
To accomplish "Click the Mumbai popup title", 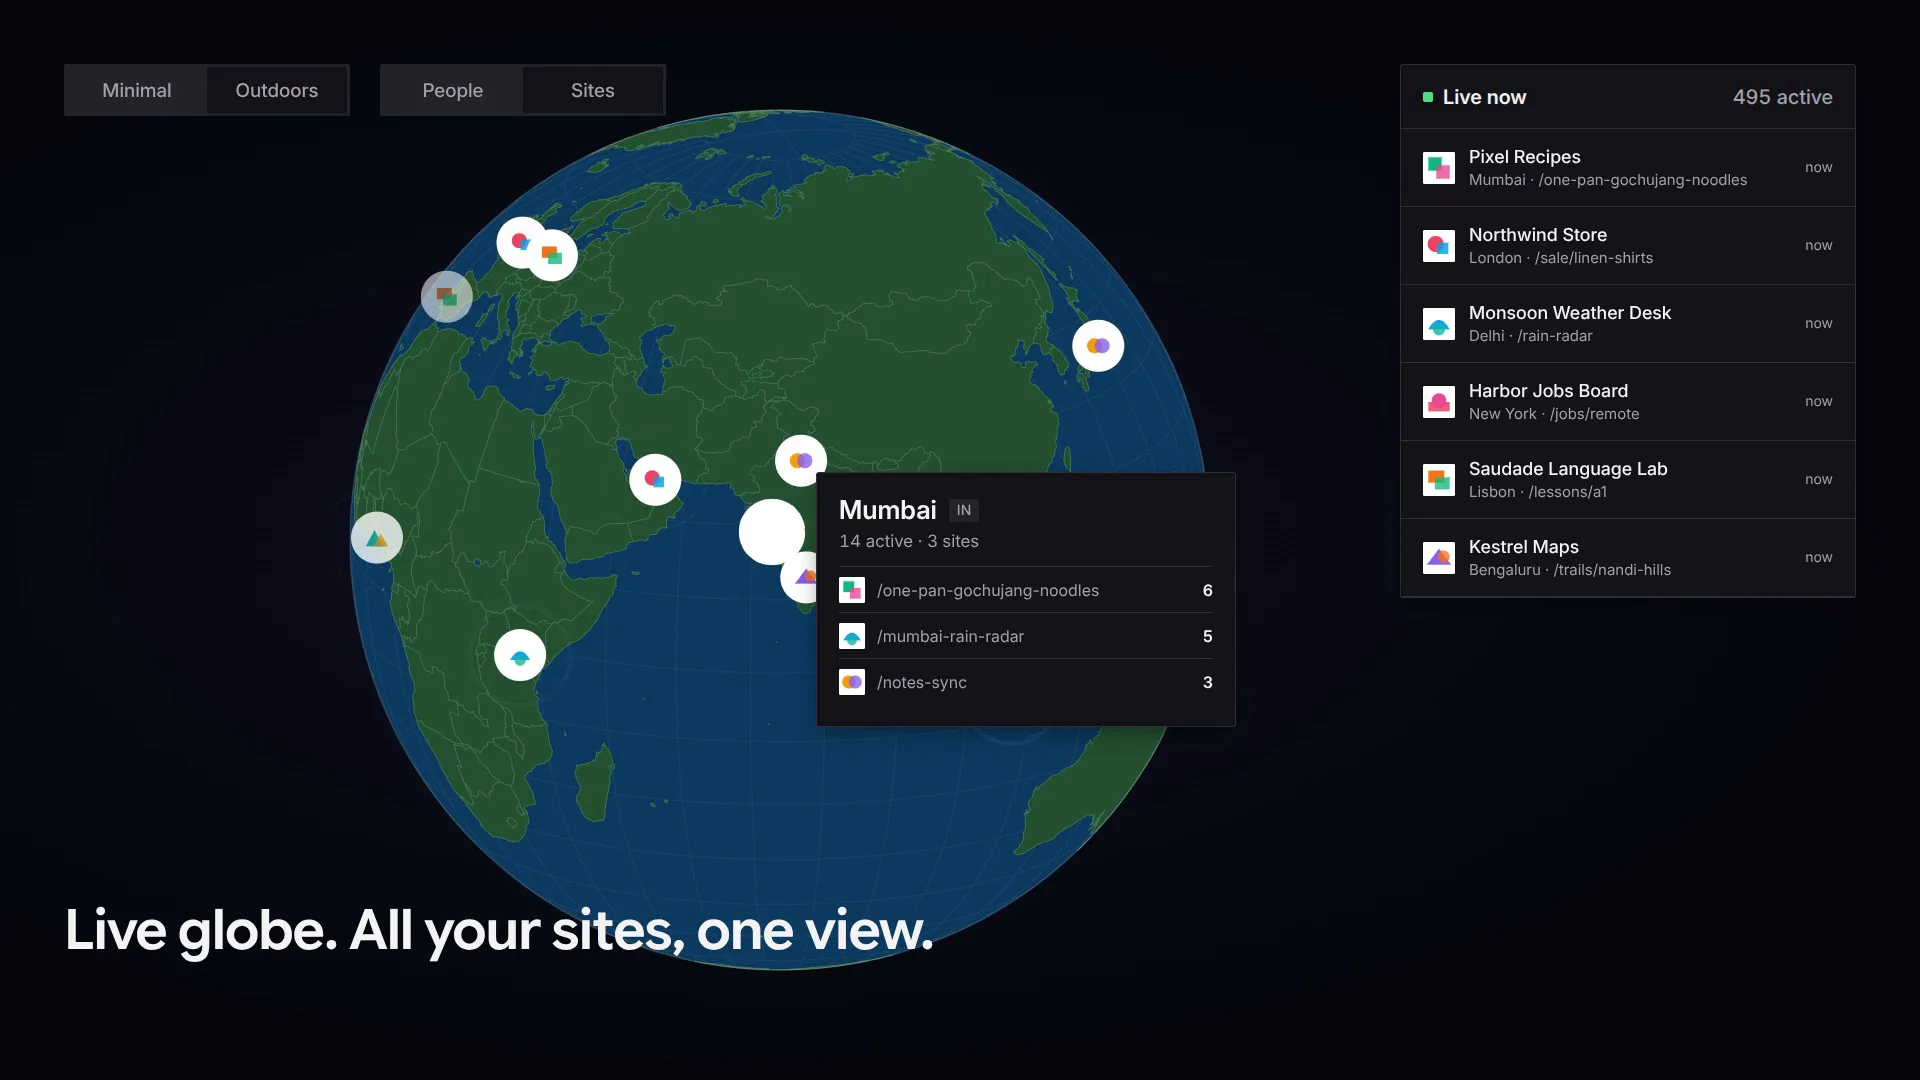I will [888, 510].
